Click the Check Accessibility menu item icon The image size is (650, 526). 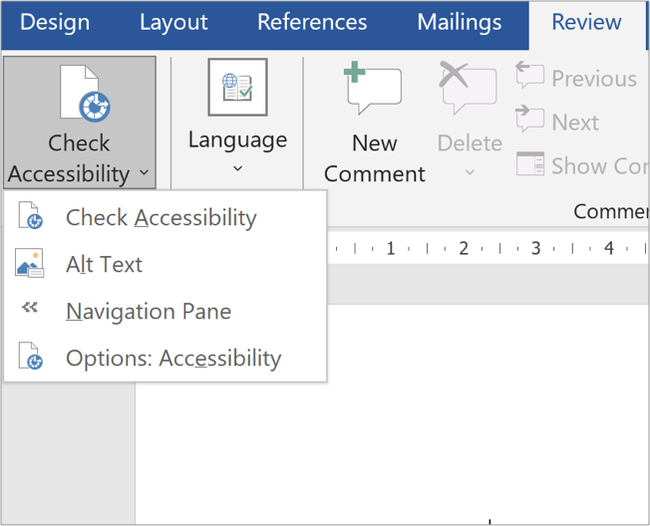pos(30,215)
